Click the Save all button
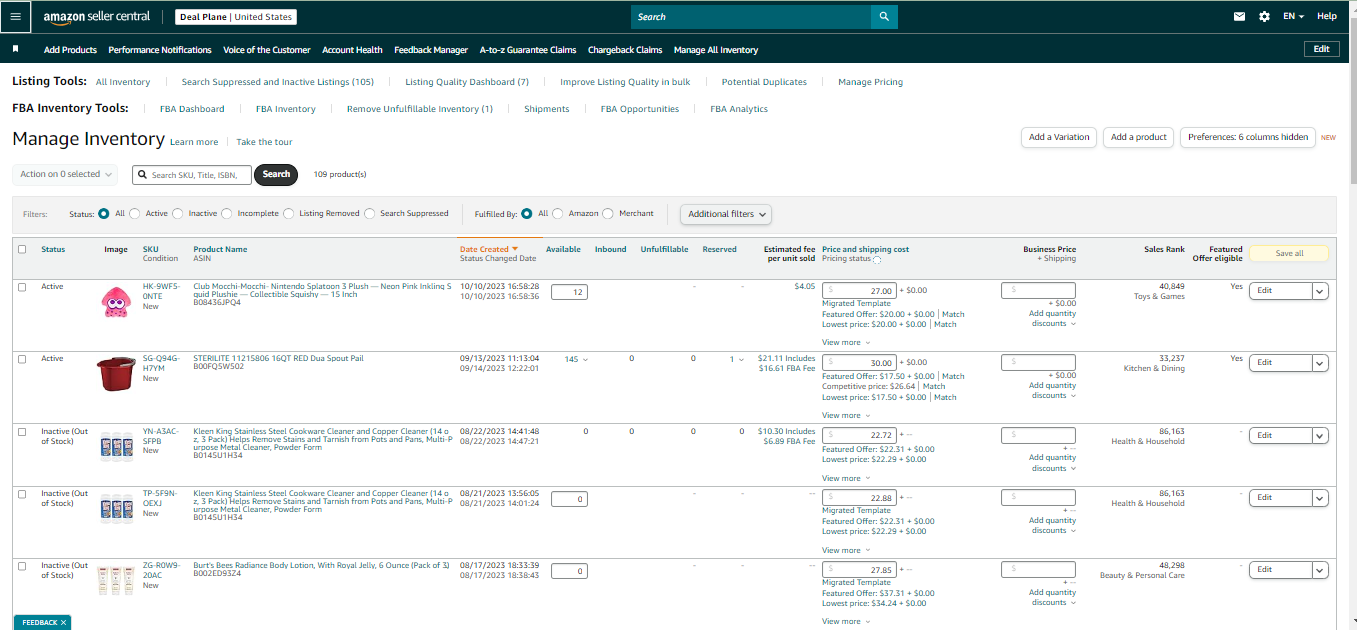The image size is (1357, 630). pos(1289,253)
